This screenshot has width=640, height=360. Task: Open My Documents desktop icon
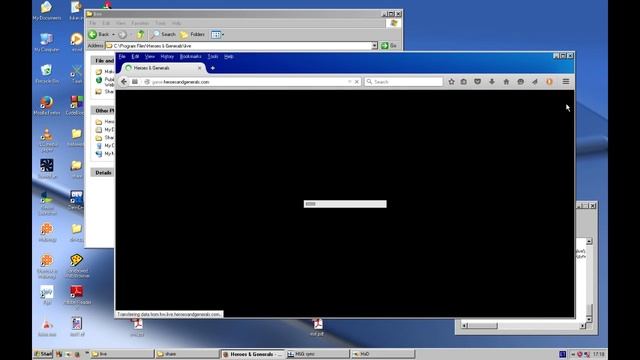47,11
